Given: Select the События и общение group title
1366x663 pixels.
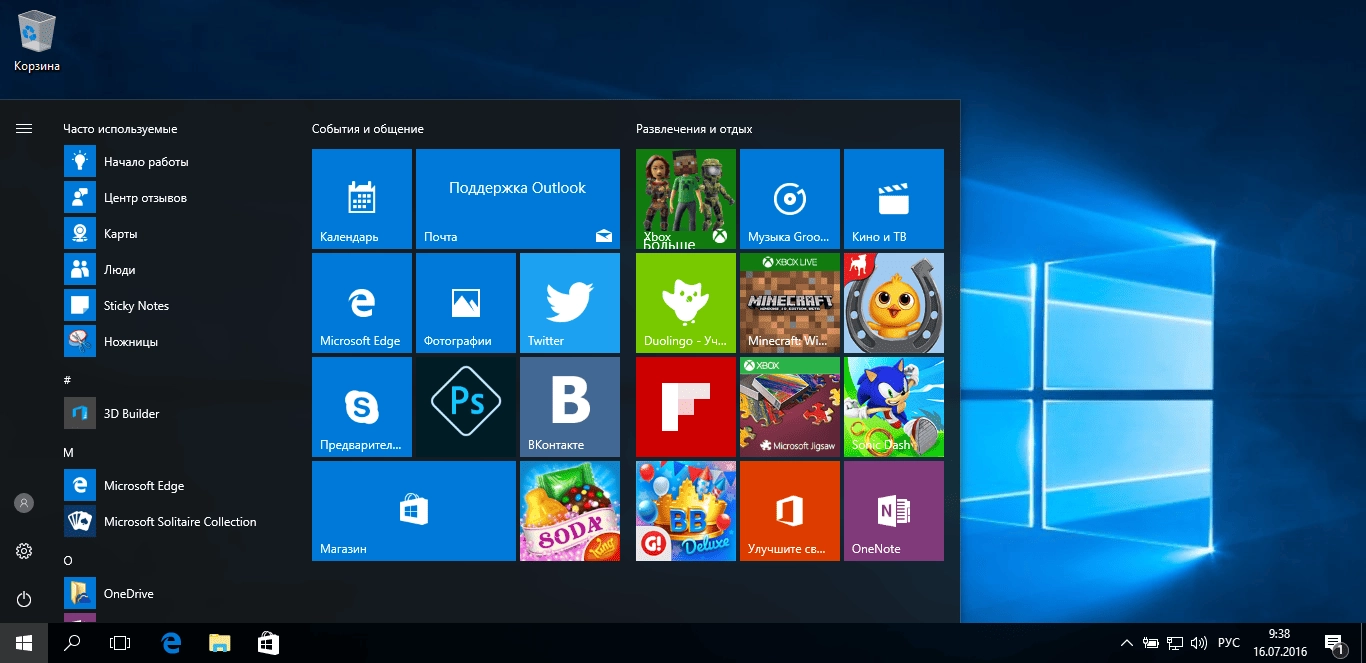Looking at the screenshot, I should point(367,129).
